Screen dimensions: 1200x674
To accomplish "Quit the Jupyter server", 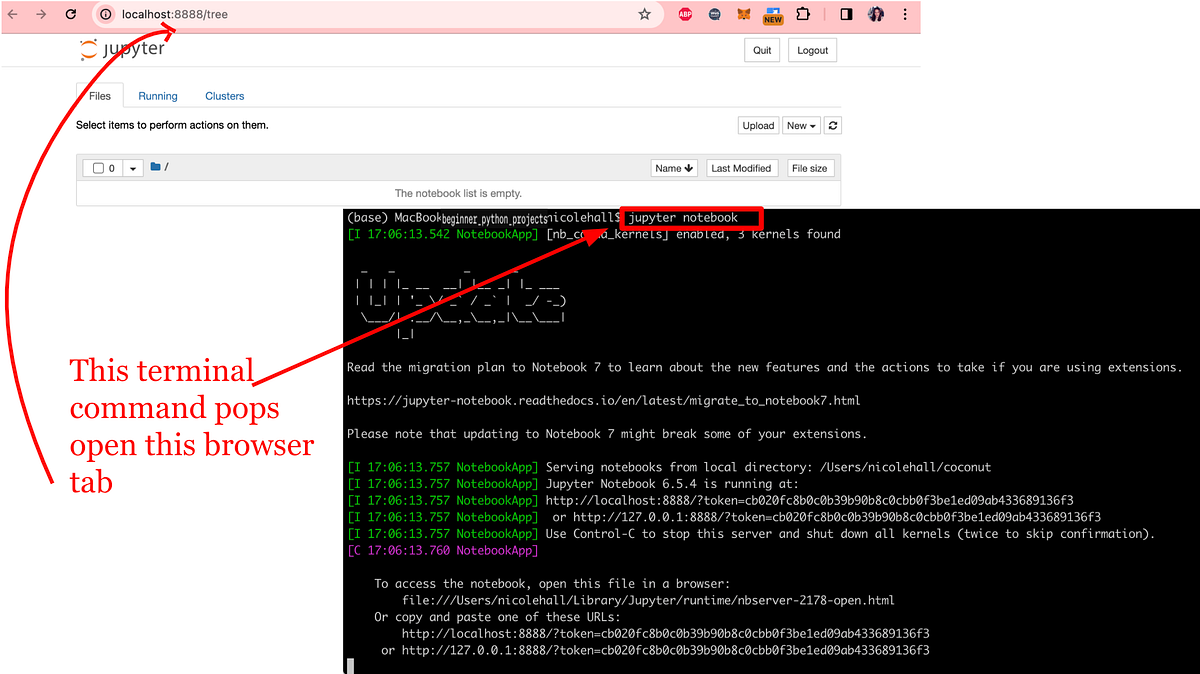I will (x=761, y=49).
